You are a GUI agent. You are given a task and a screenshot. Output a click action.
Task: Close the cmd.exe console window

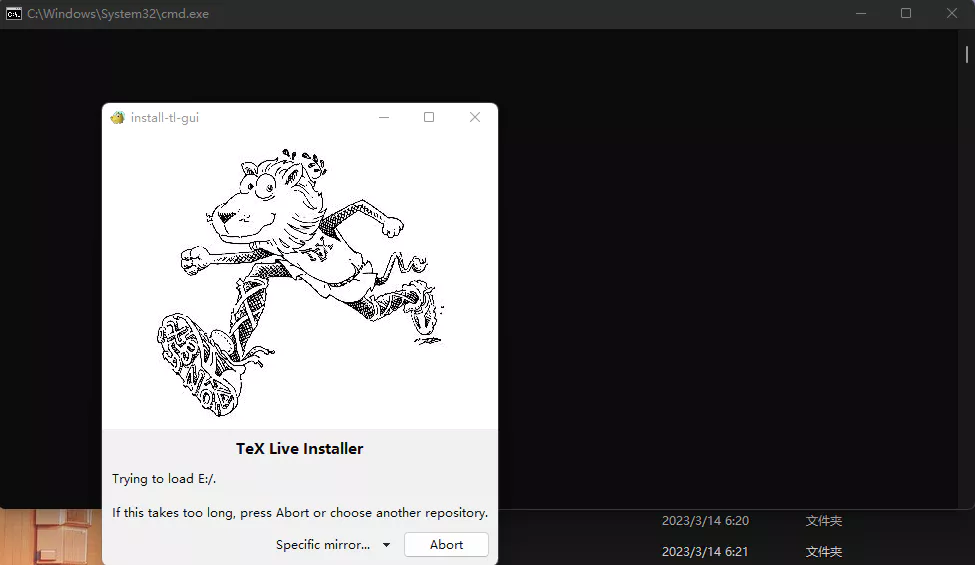pos(951,14)
